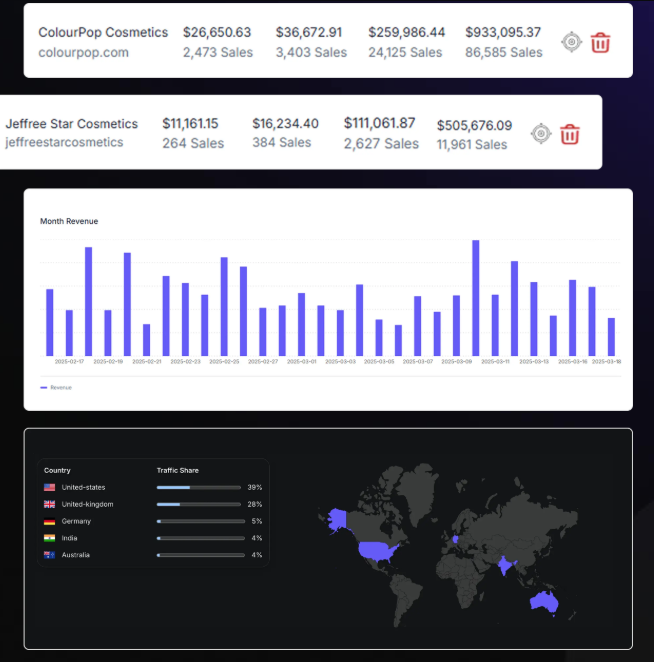The image size is (654, 662).
Task: Select the Jeffree Star Cosmetics store name
Action: [72, 124]
